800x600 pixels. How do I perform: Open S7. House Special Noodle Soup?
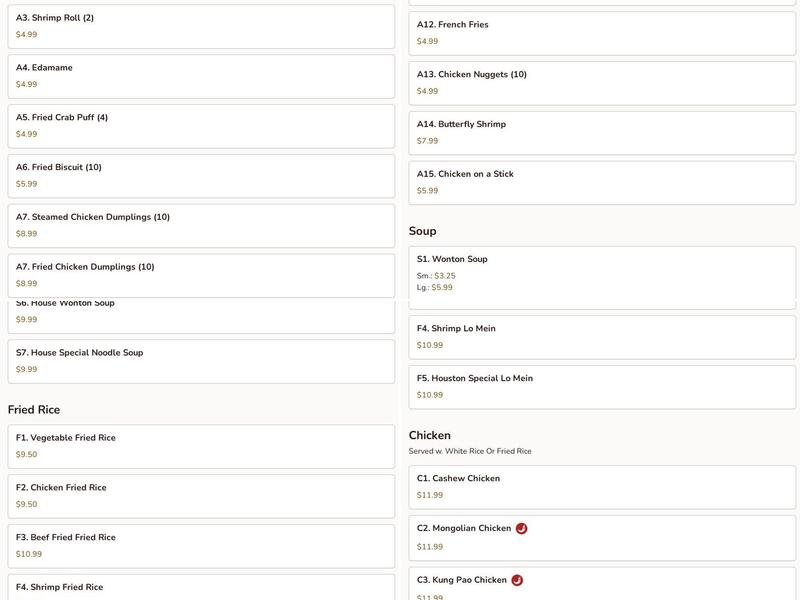point(201,361)
